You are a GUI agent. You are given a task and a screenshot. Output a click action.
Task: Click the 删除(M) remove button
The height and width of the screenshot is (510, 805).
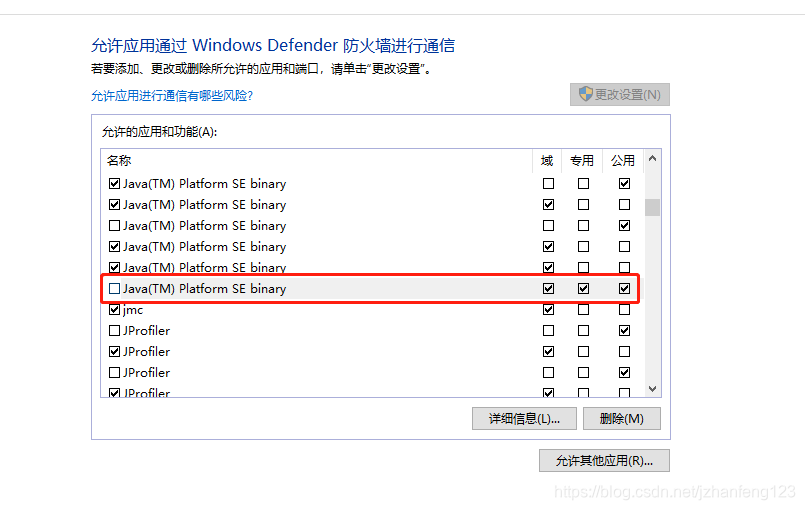tap(622, 419)
